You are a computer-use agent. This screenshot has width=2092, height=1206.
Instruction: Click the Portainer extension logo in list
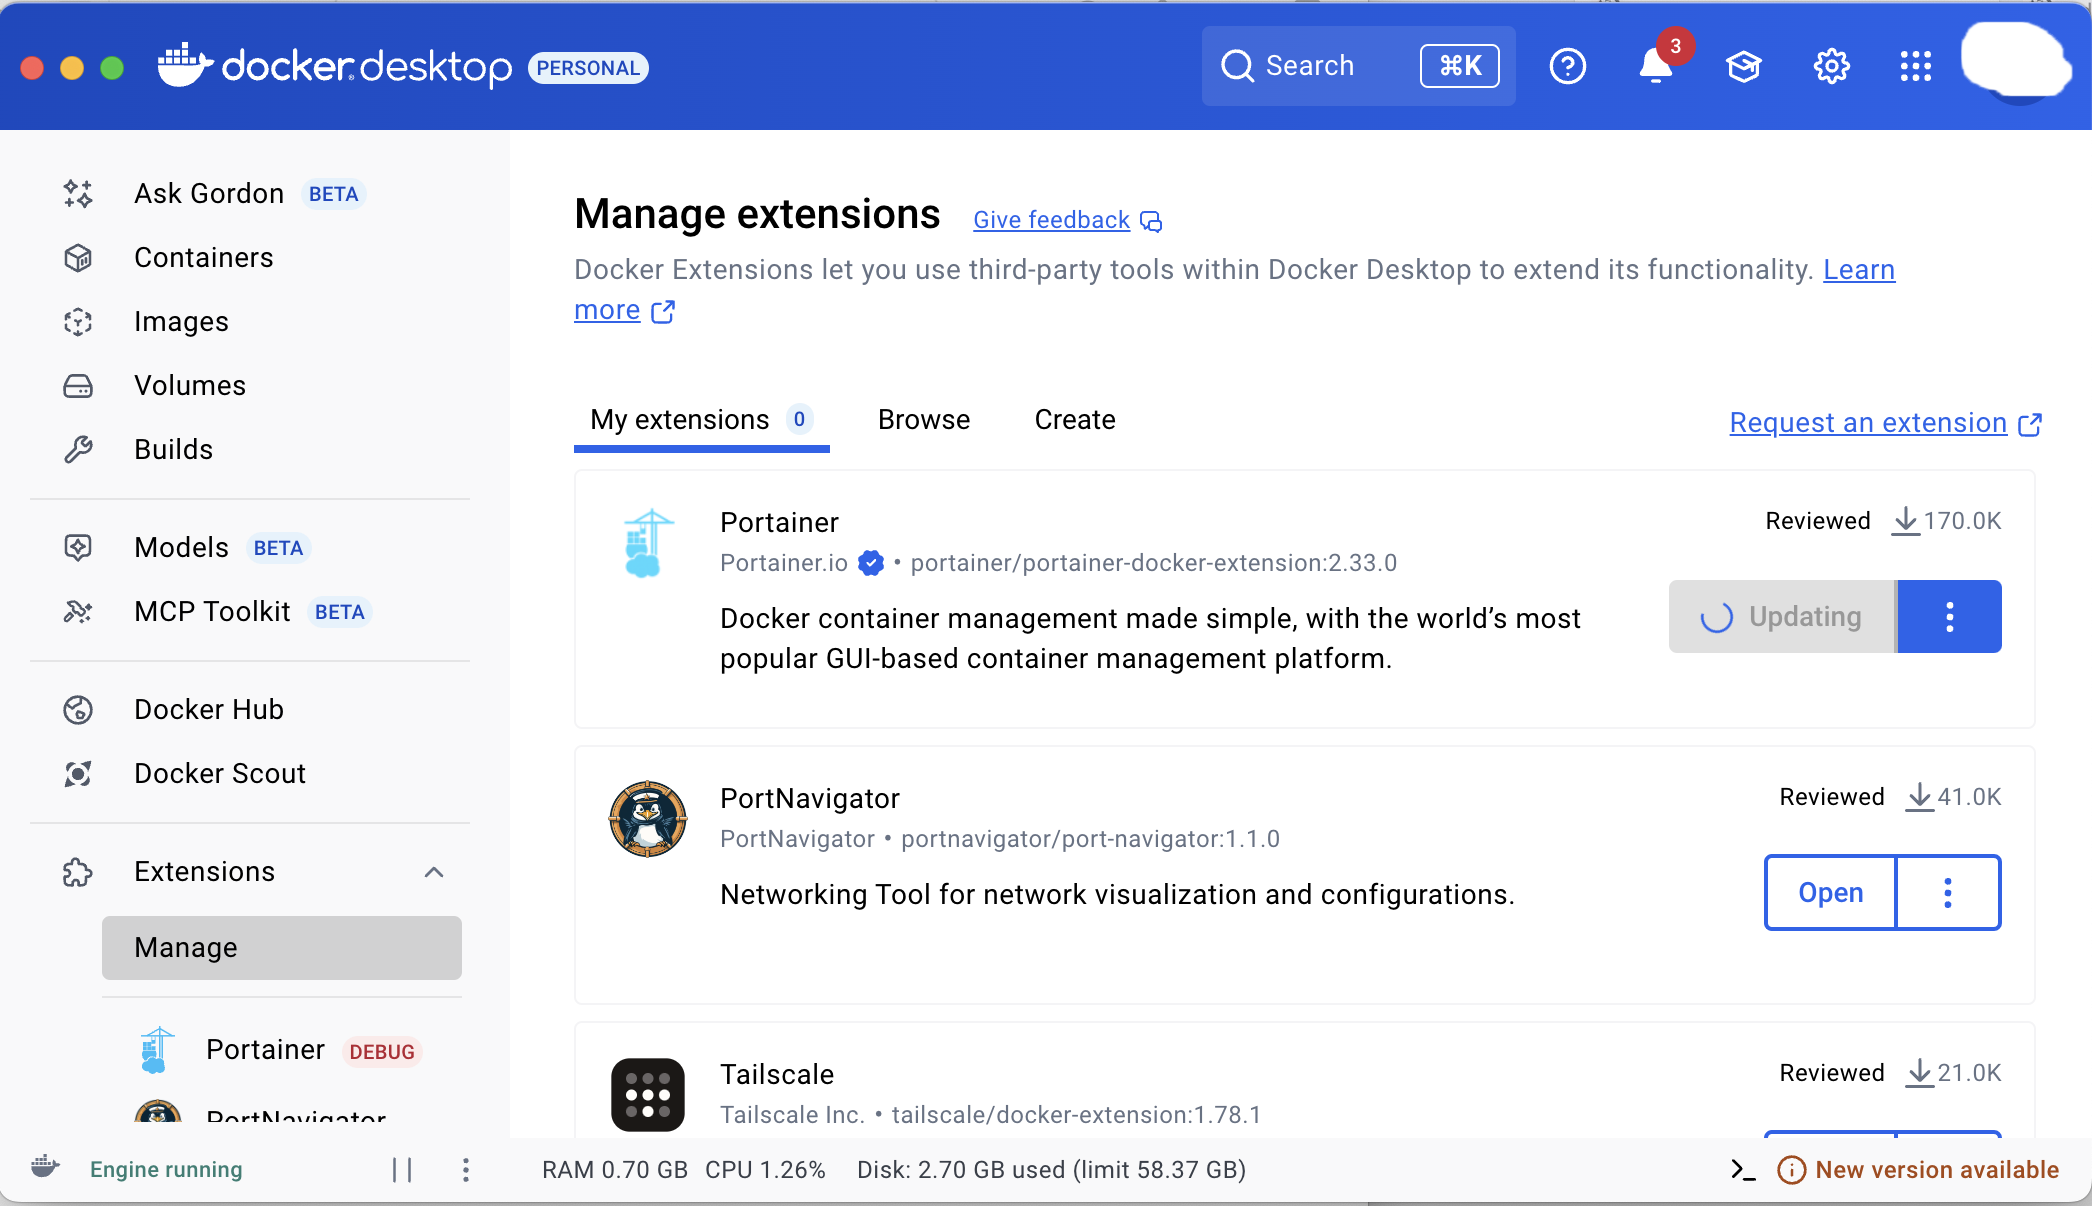point(648,543)
